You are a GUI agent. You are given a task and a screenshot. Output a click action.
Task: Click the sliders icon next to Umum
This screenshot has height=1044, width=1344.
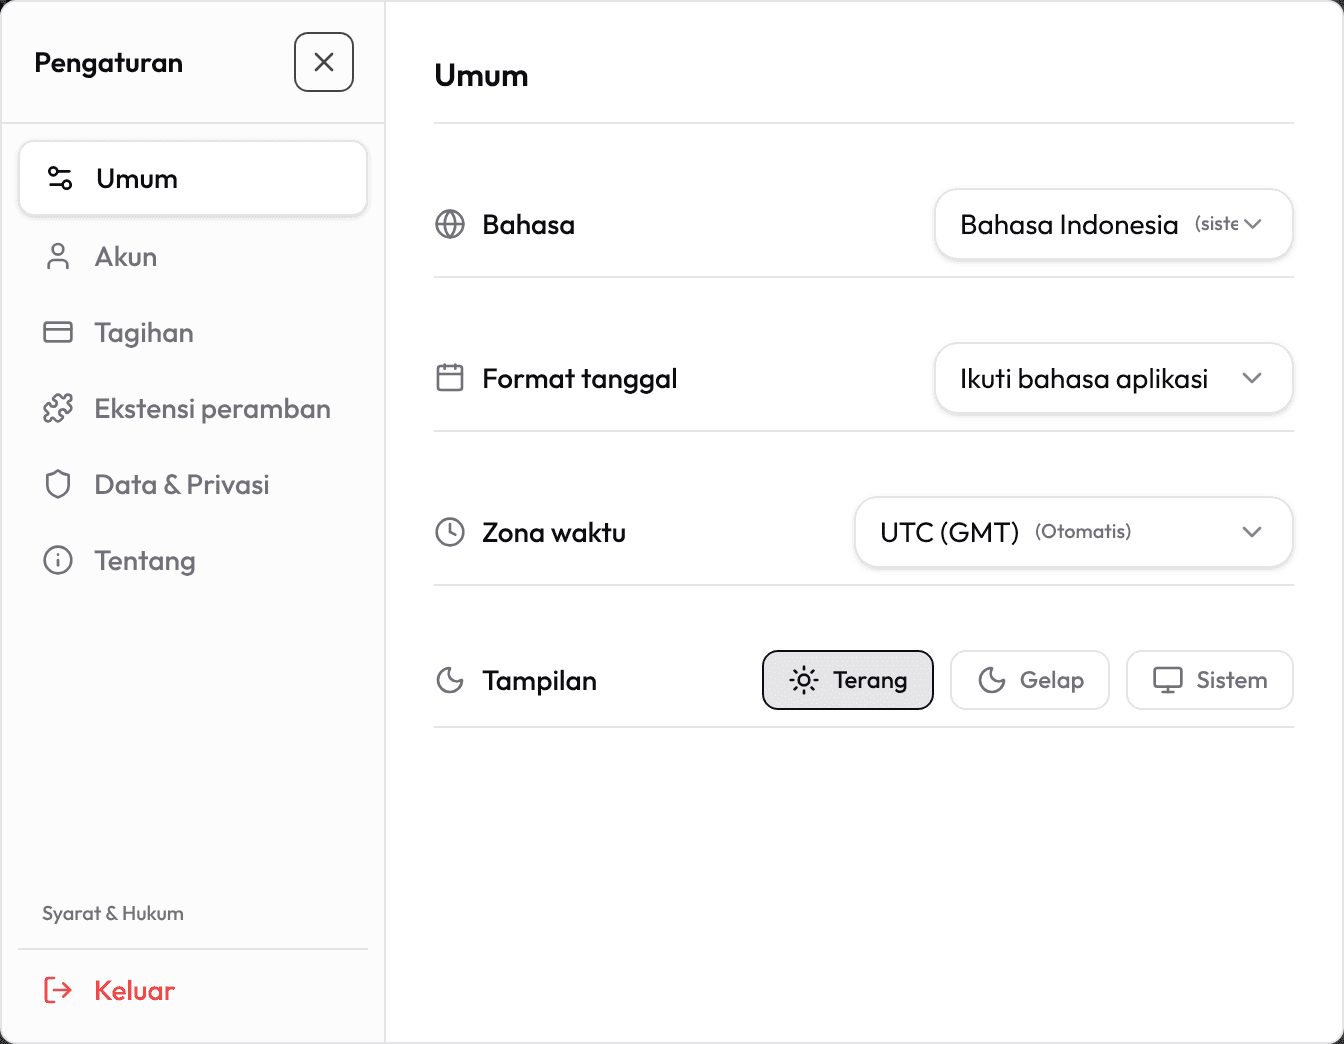coord(60,178)
